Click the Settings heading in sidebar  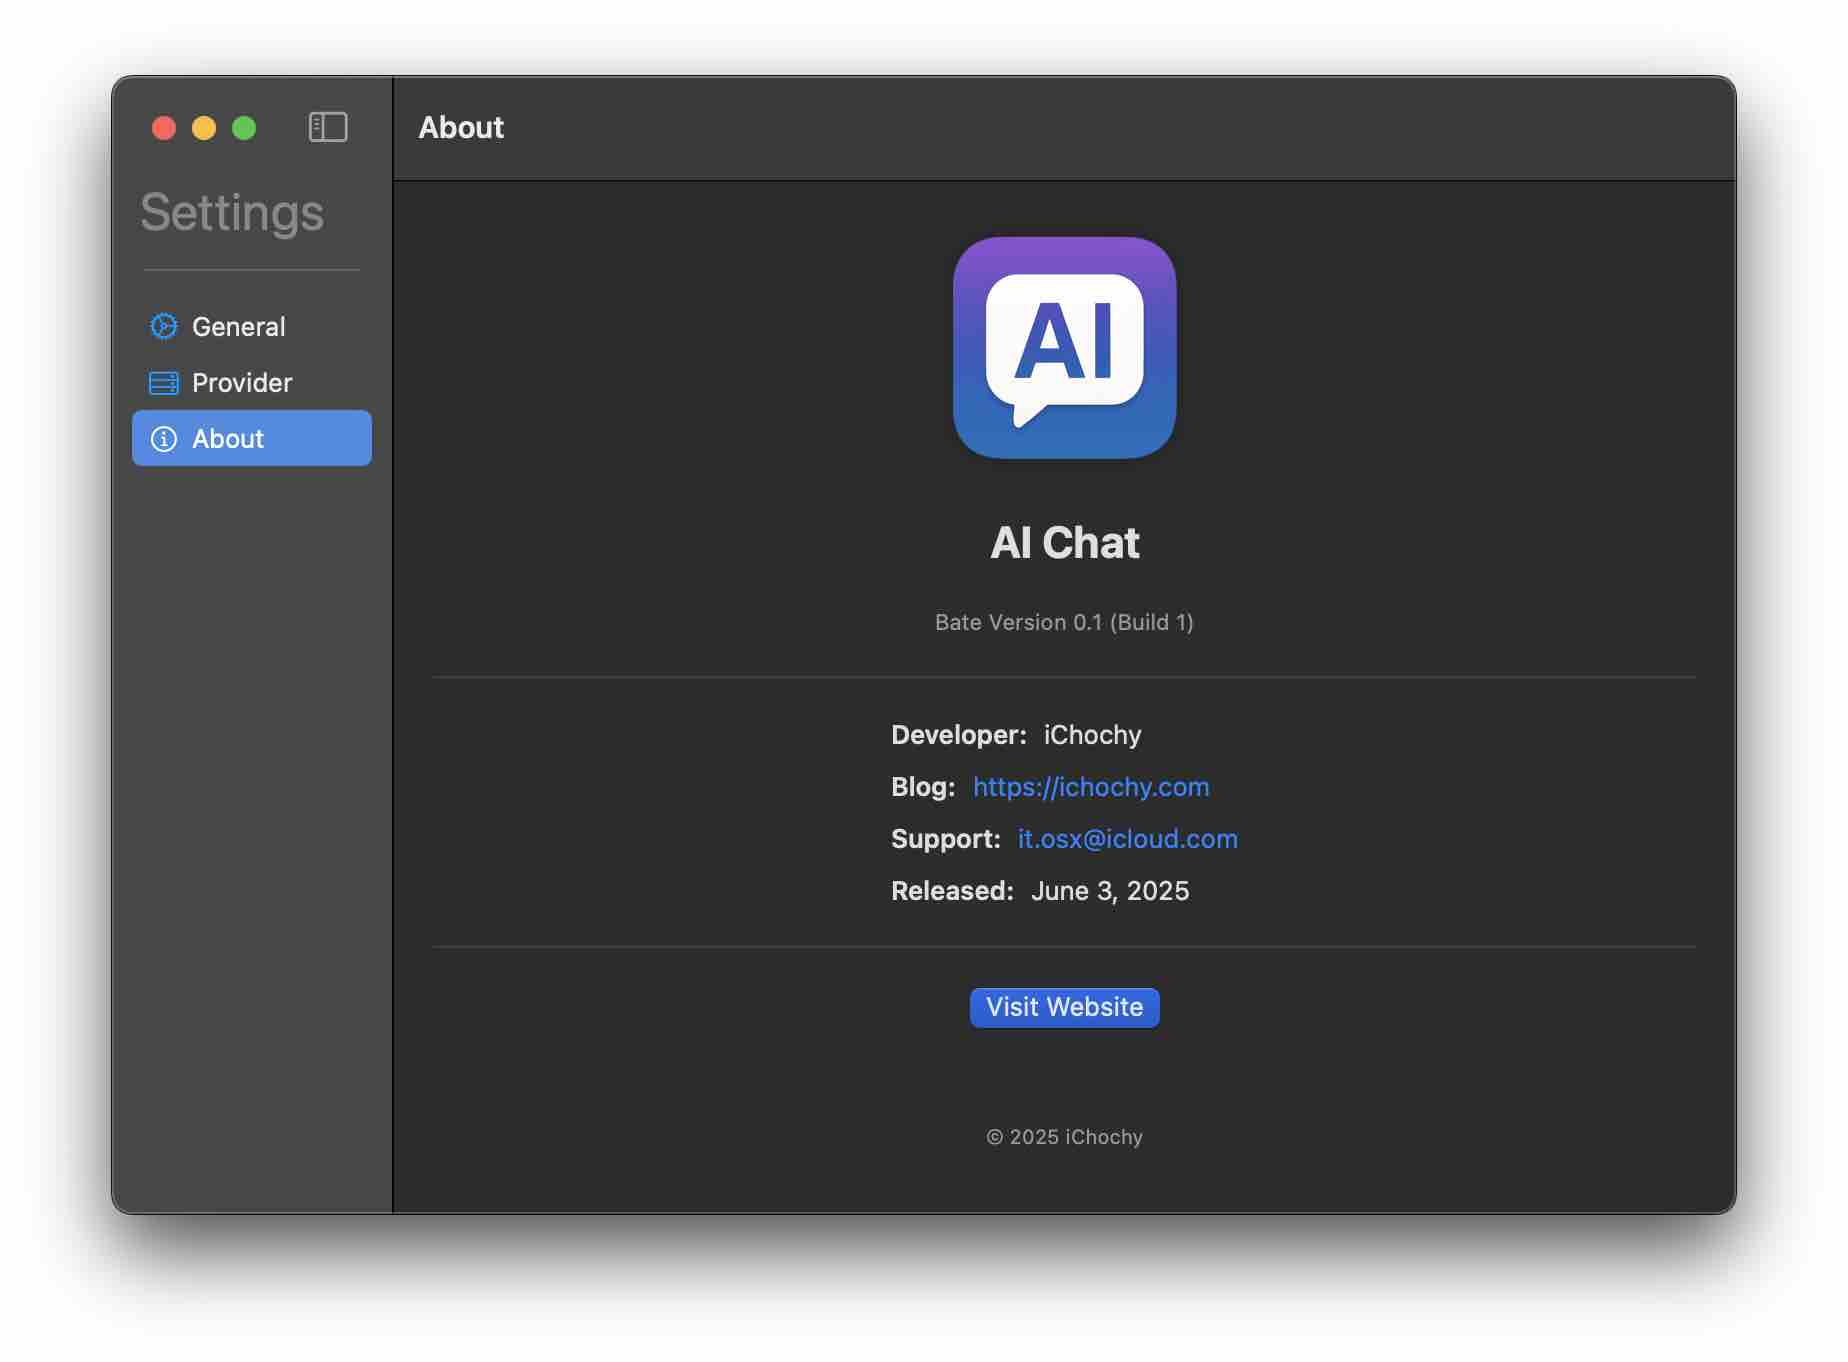point(232,212)
